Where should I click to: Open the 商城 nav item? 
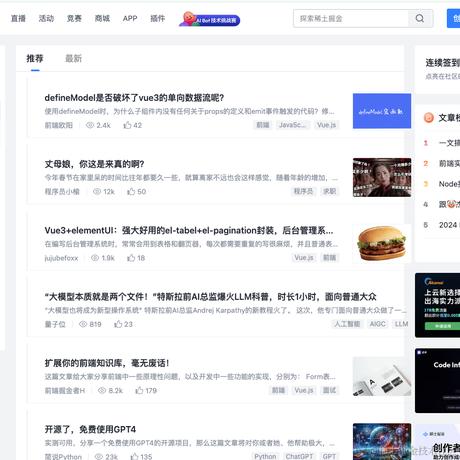tap(102, 18)
